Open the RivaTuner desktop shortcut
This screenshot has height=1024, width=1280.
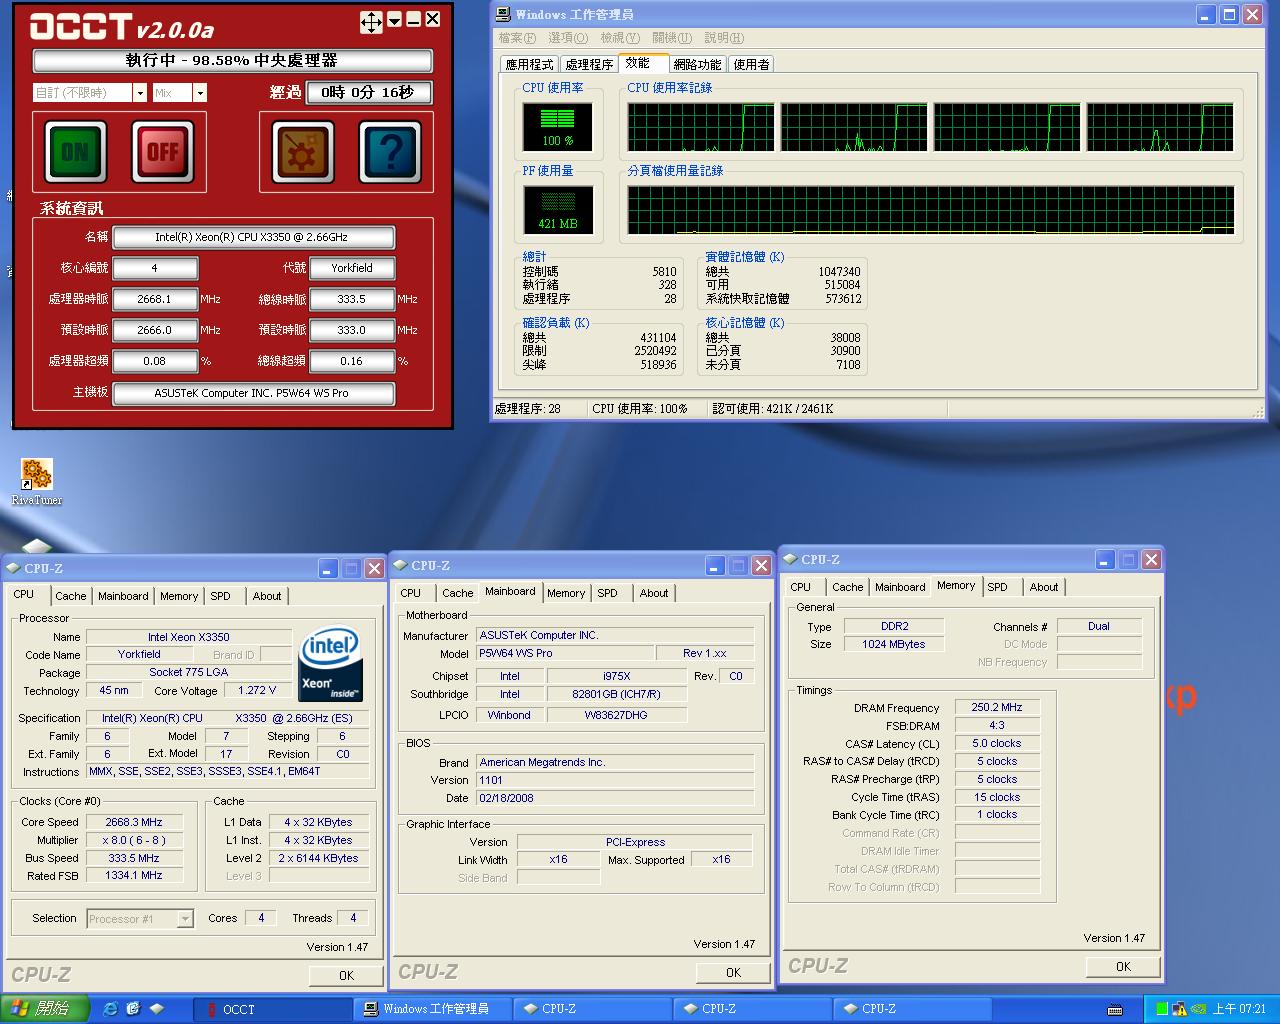click(x=36, y=481)
